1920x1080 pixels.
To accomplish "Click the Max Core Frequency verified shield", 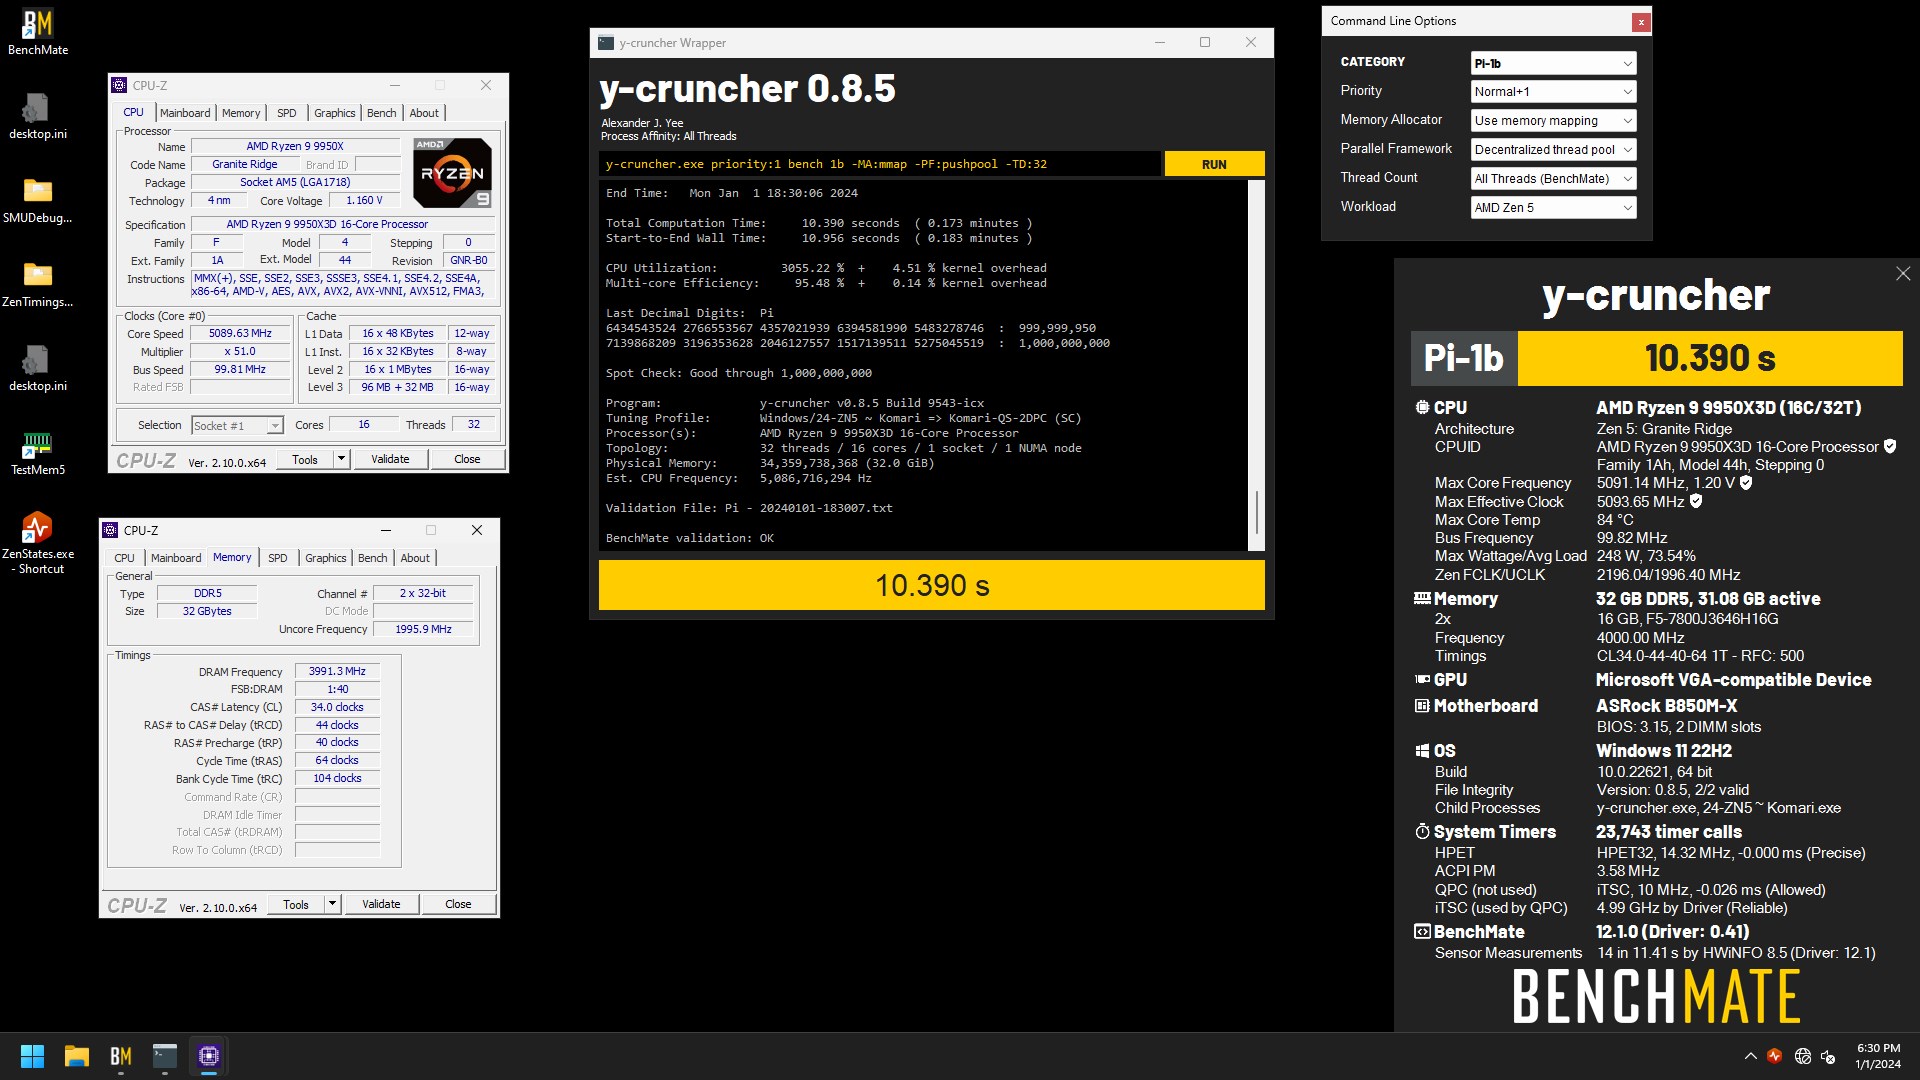I will pyautogui.click(x=1746, y=483).
